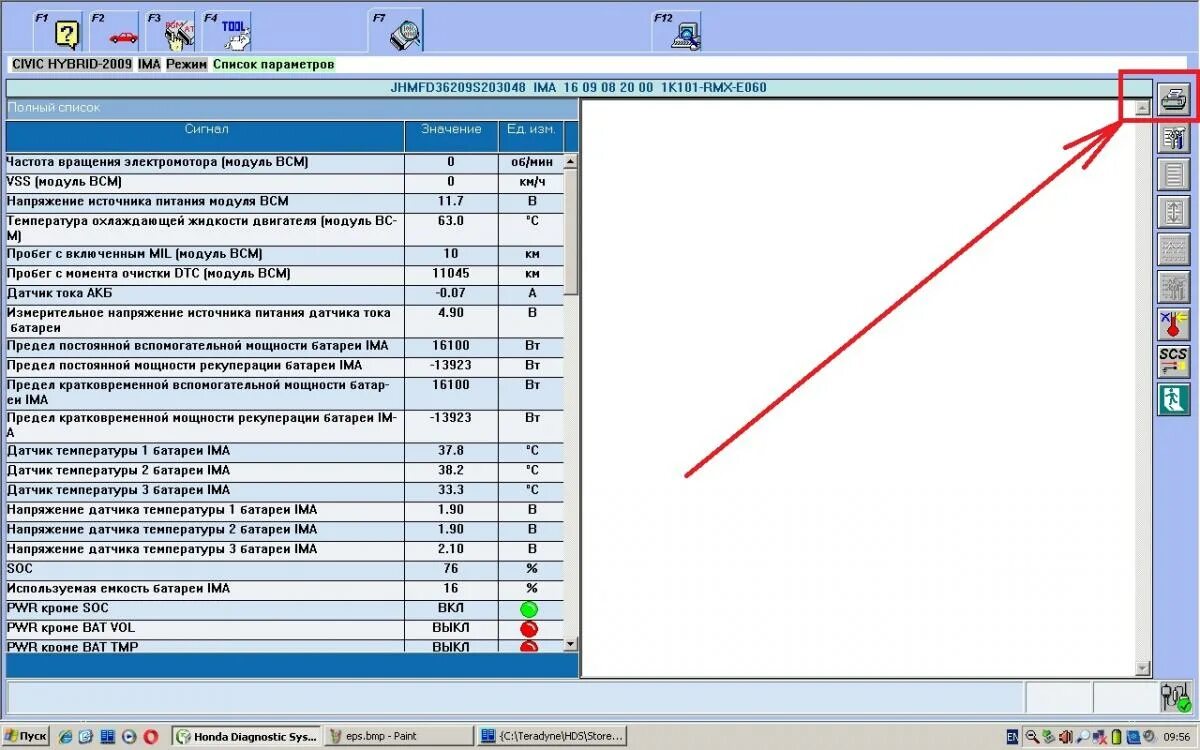The width and height of the screenshot is (1200, 750).
Task: Click right panel scroll down arrow
Action: (x=1143, y=669)
